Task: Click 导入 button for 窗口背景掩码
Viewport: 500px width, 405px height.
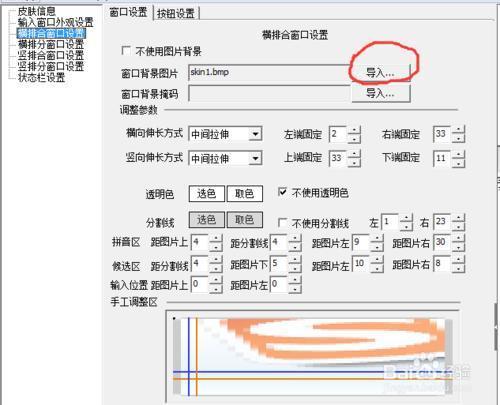Action: 380,93
